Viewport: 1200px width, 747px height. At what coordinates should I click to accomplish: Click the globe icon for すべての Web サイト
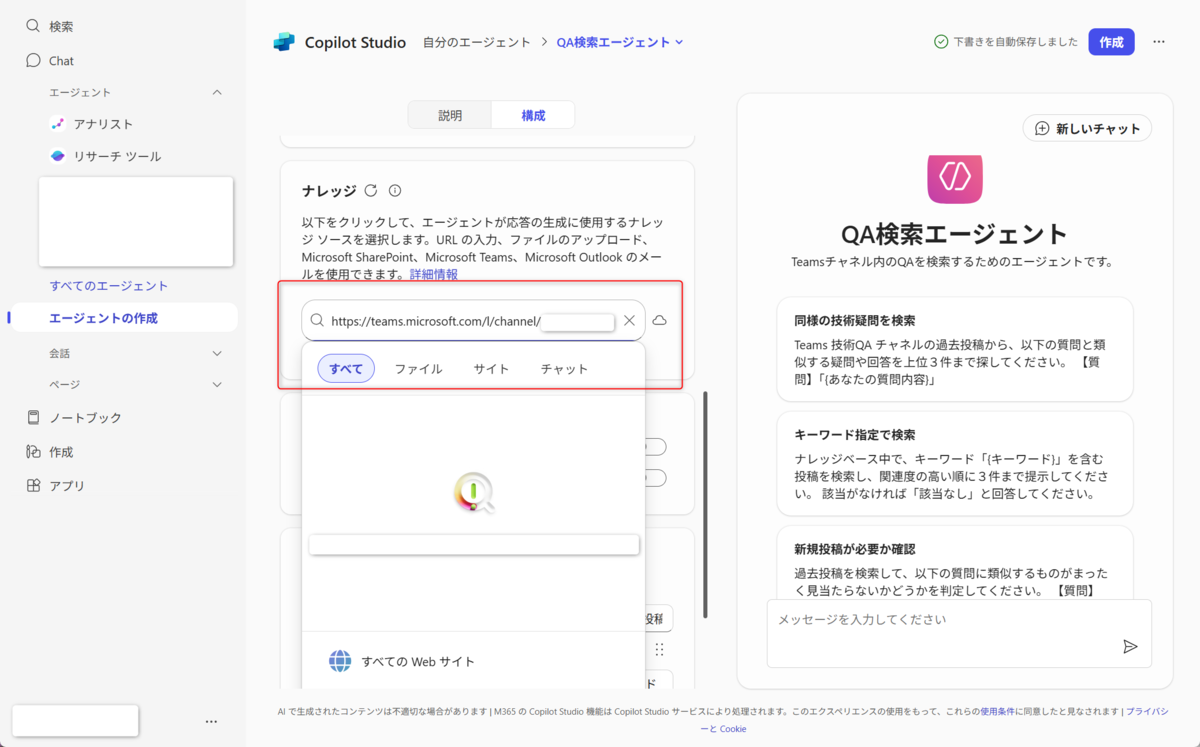click(x=340, y=661)
